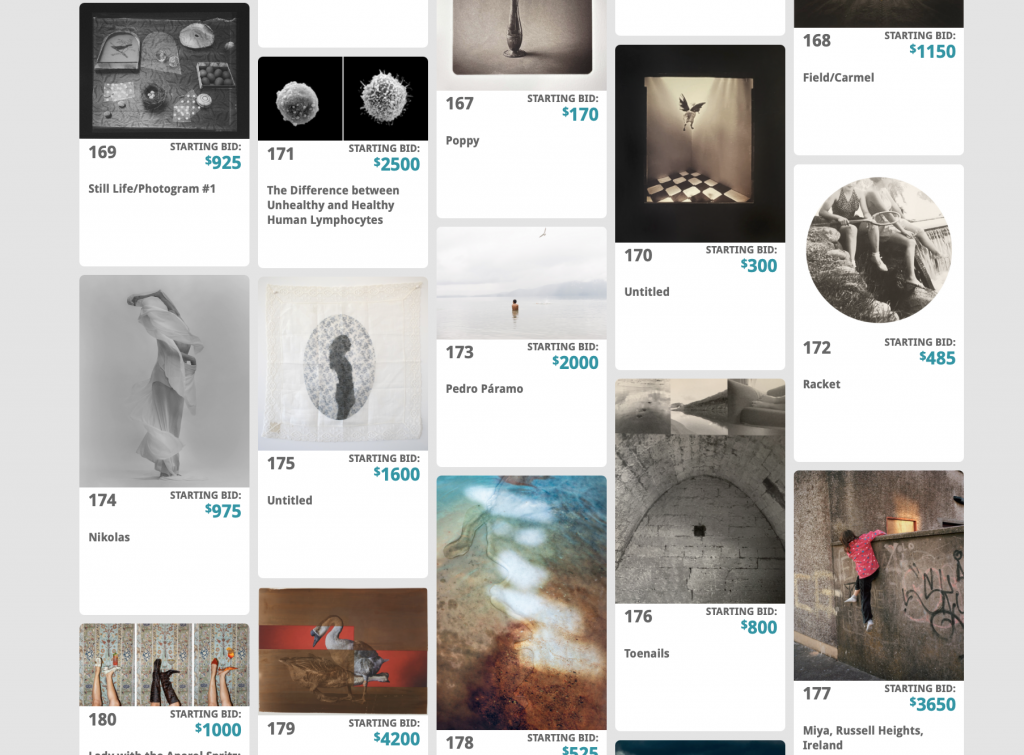Open lot 175 Untitled quilt silhouette image
1024x755 pixels.
point(343,364)
